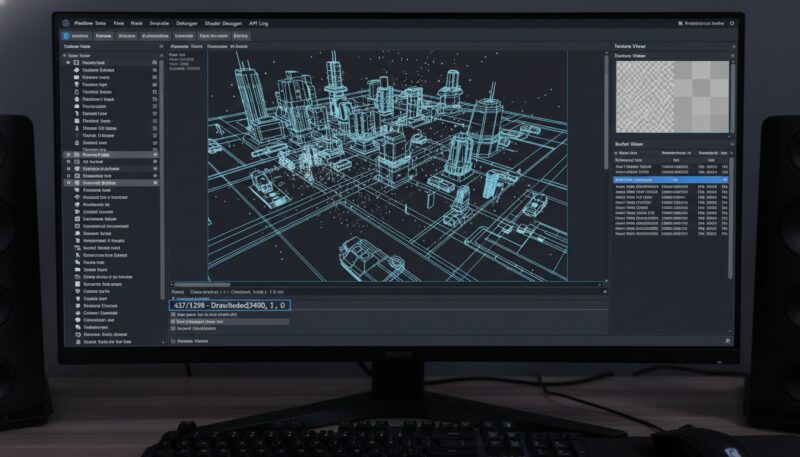800x457 pixels.
Task: Click the second button in the toolbar row
Action: 97,35
